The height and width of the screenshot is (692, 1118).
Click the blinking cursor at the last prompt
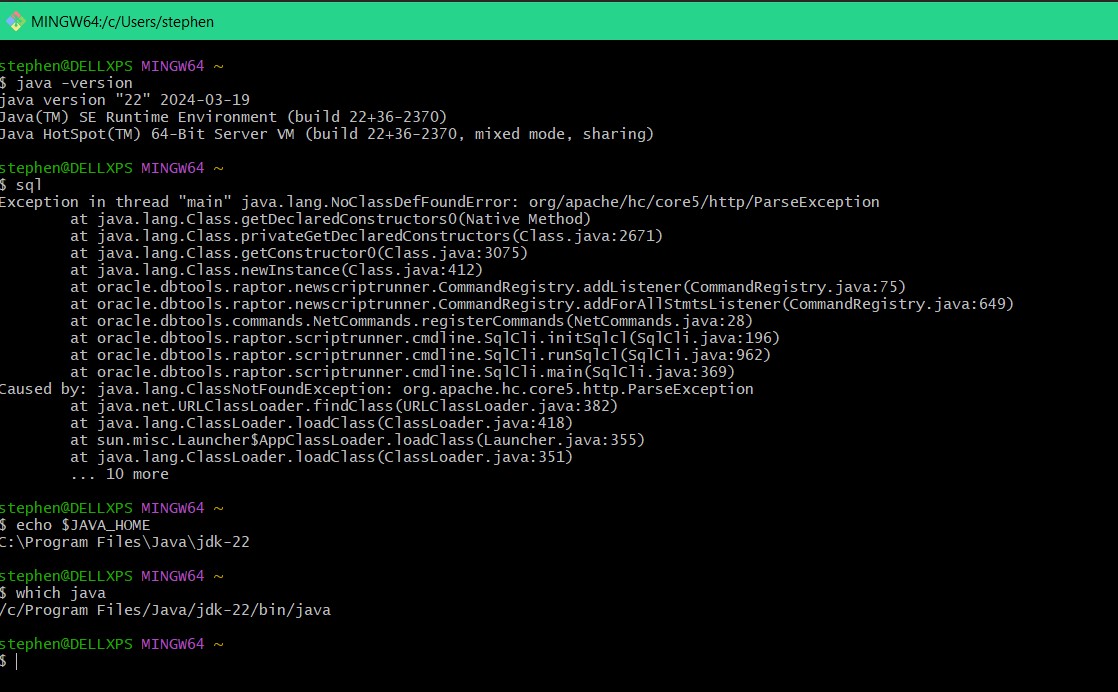[x=16, y=661]
